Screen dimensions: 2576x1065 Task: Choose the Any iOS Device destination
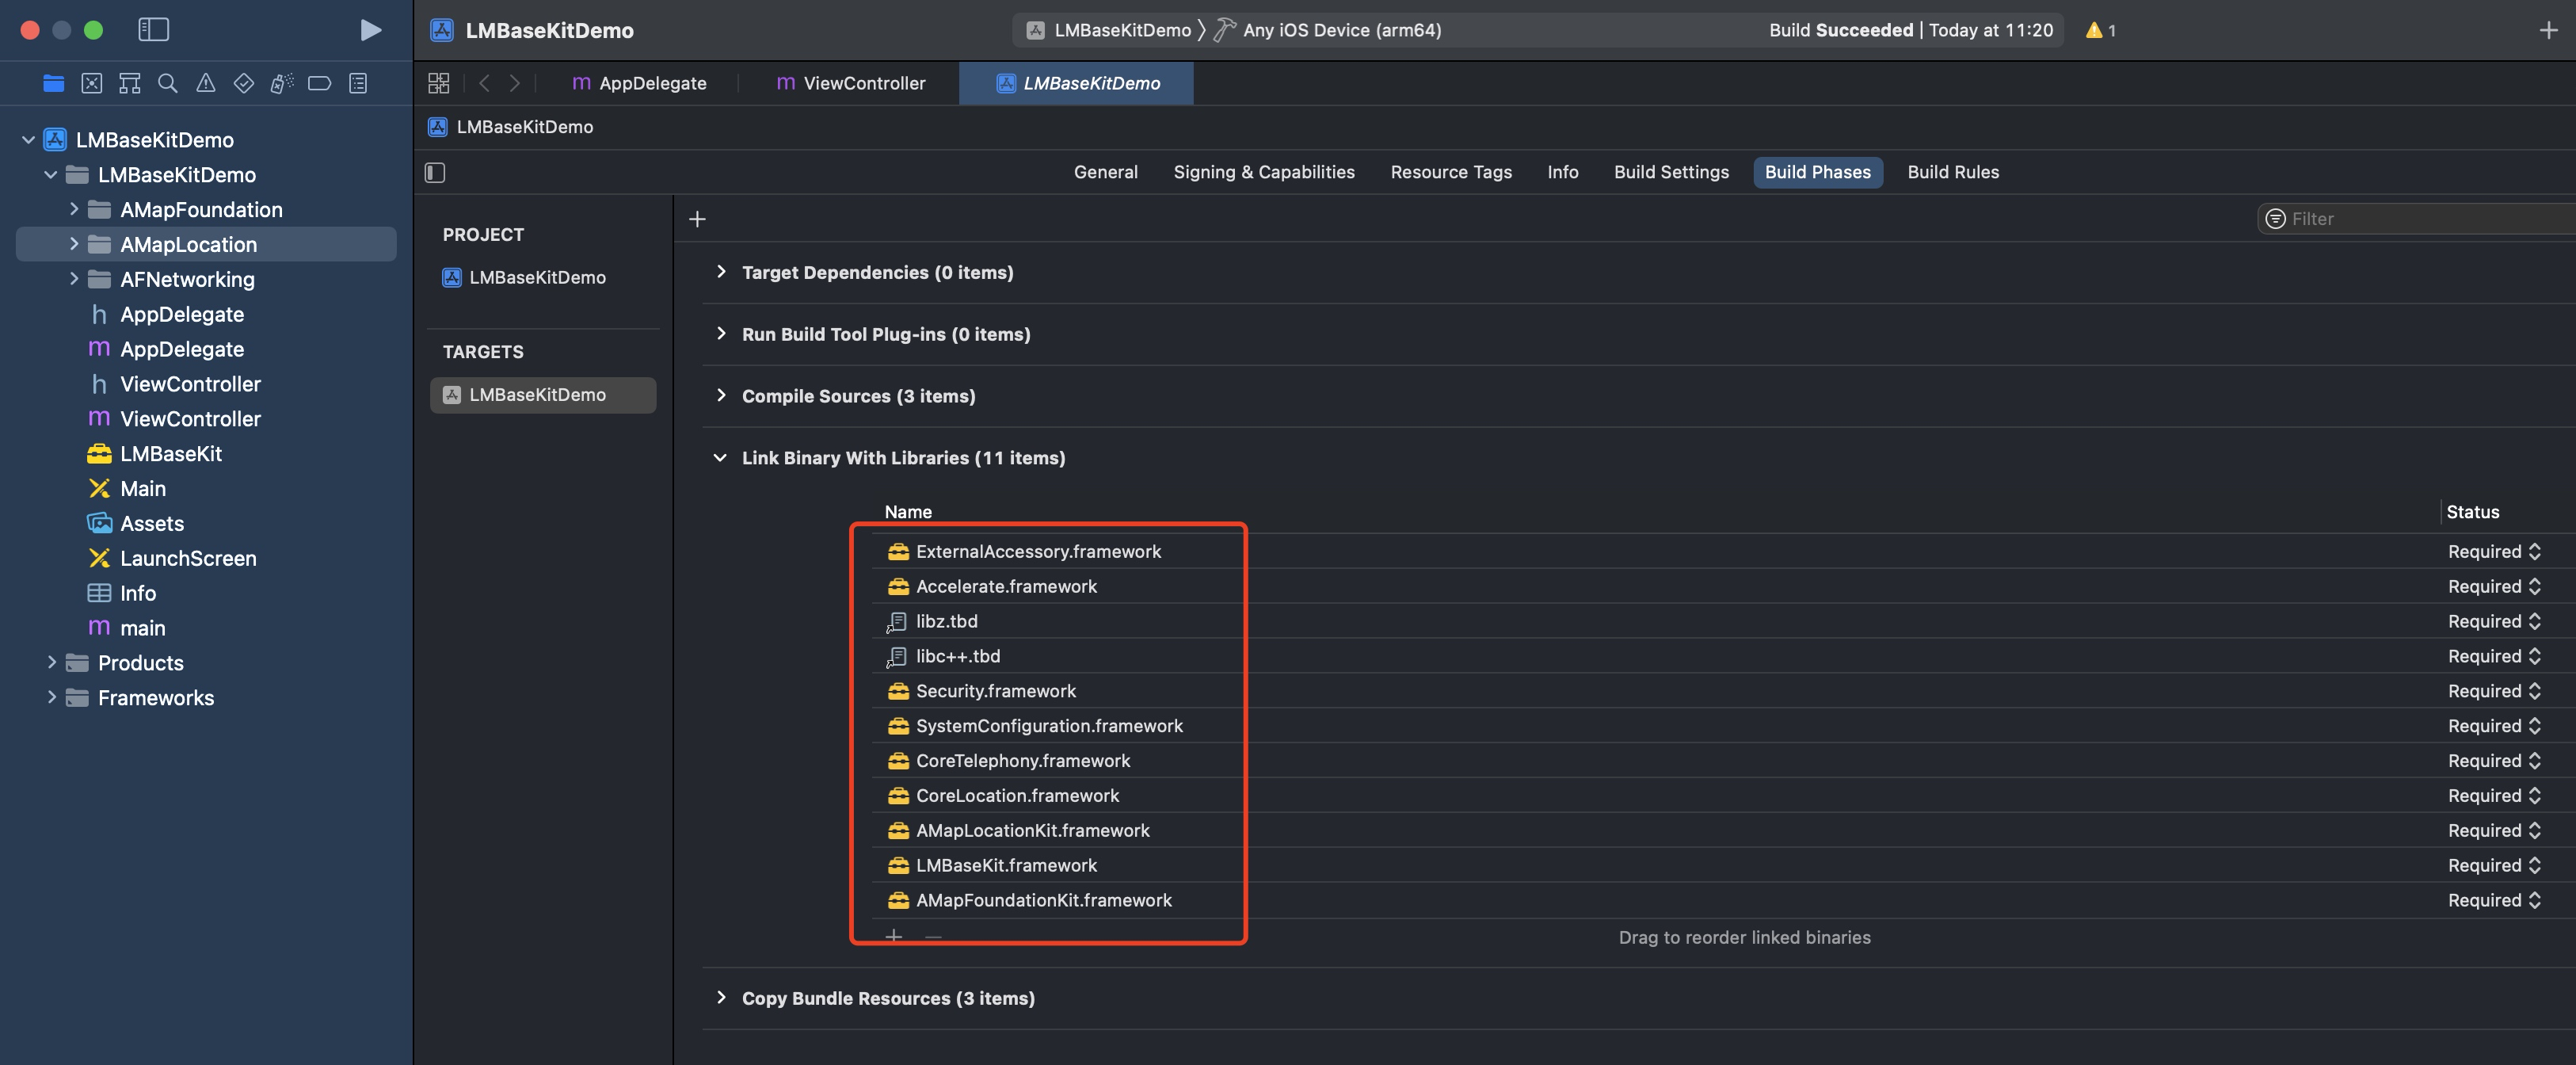click(x=1328, y=30)
